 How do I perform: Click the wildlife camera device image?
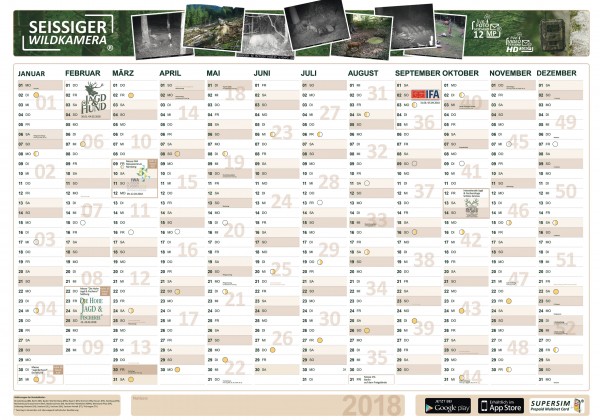[552, 34]
